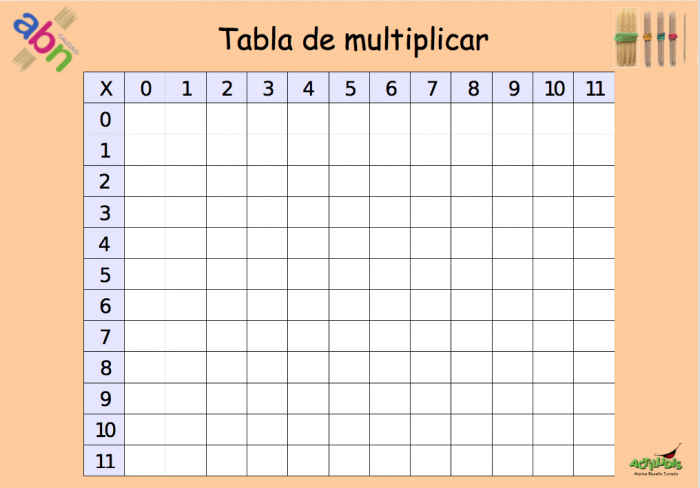Viewport: 700px width, 488px height.
Task: Click the column header number 8
Action: (x=472, y=88)
